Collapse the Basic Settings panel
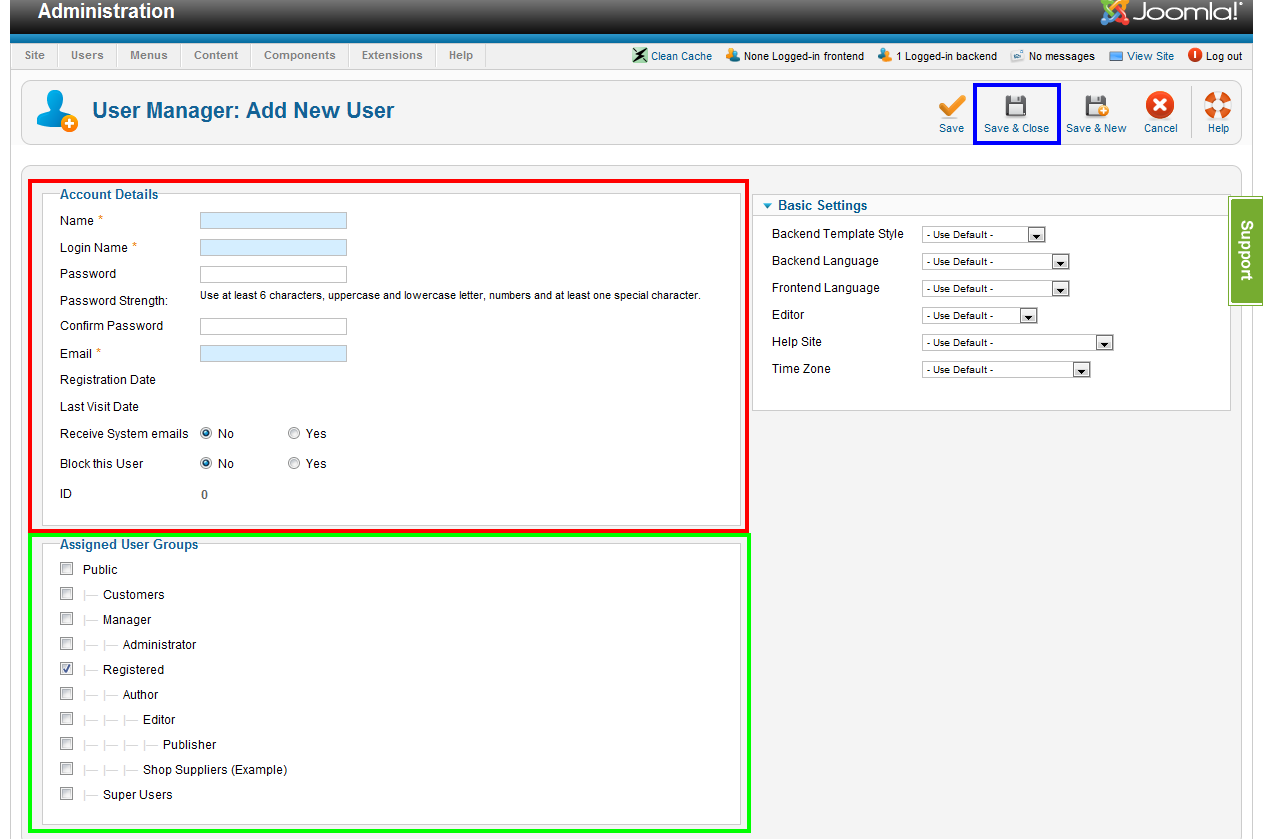This screenshot has width=1263, height=839. (x=768, y=206)
